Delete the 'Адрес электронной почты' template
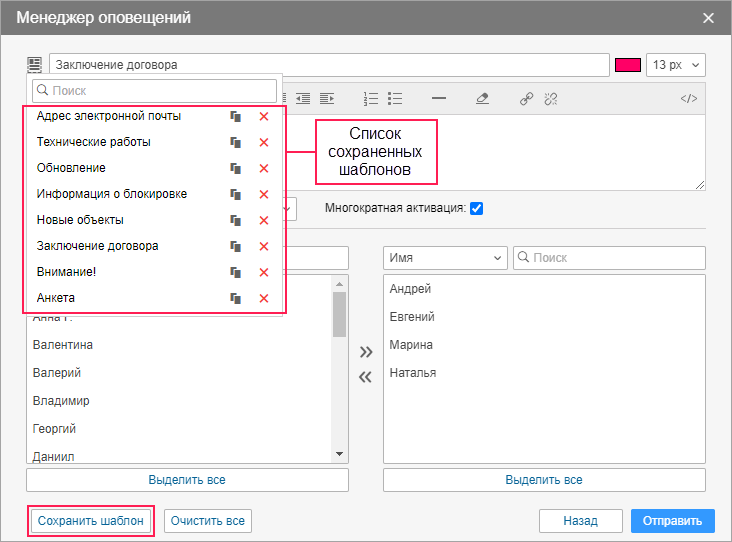Viewport: 732px width, 542px height. click(264, 116)
